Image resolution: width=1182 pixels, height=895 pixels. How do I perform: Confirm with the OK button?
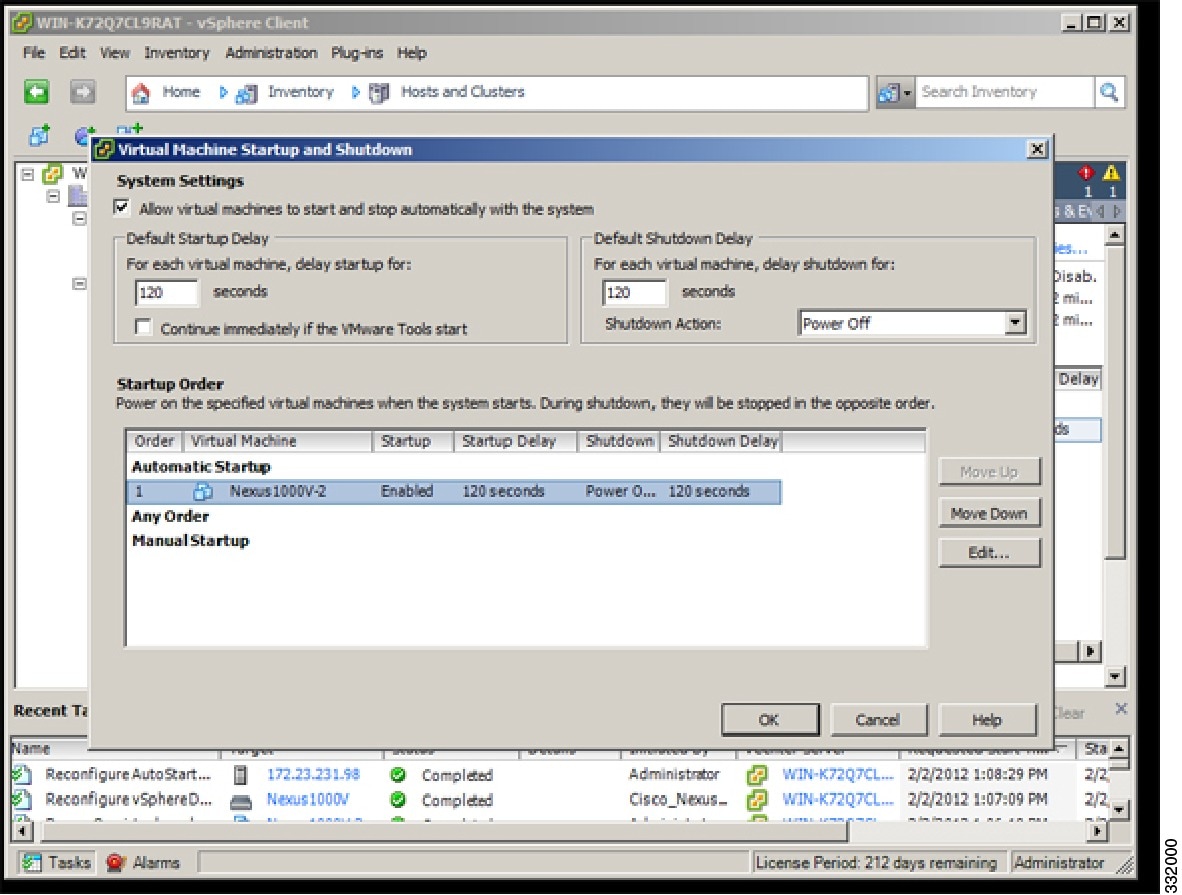(x=770, y=719)
